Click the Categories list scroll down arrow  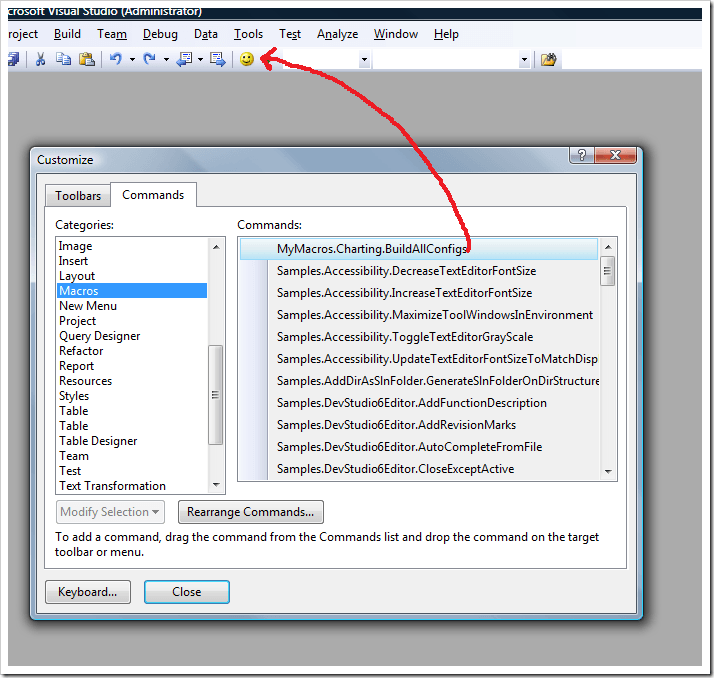(216, 485)
